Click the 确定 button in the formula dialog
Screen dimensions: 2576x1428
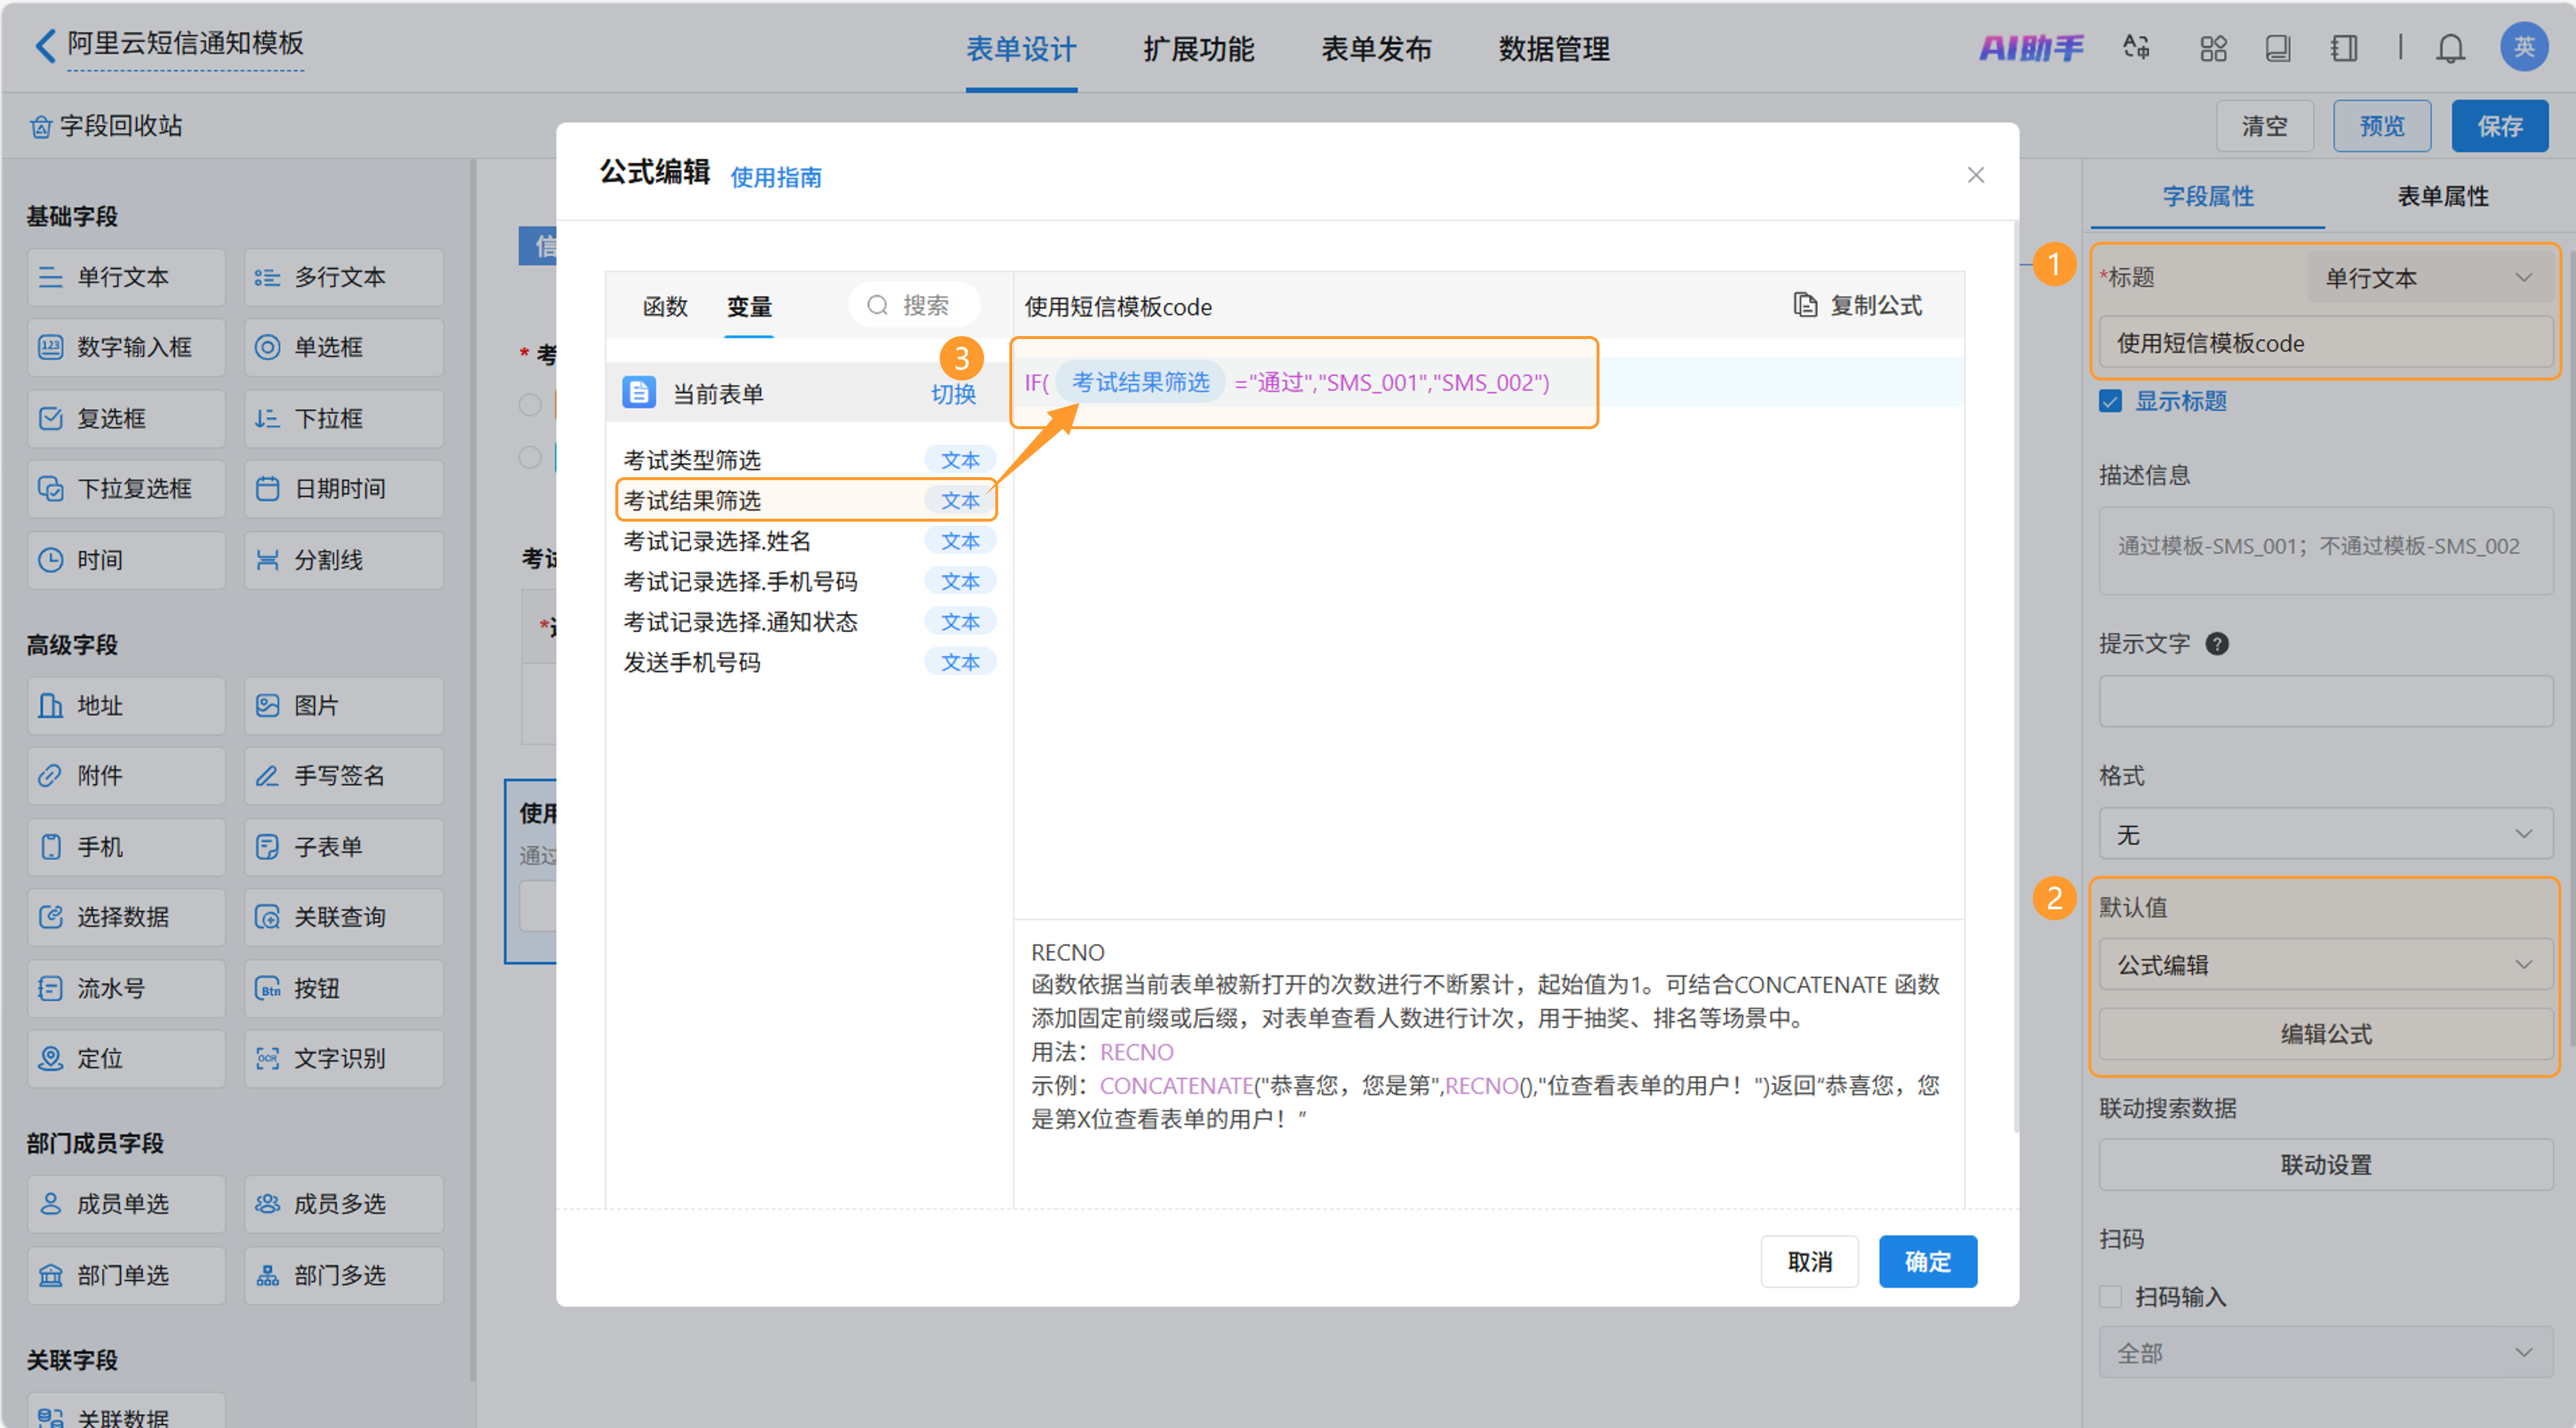click(1927, 1262)
